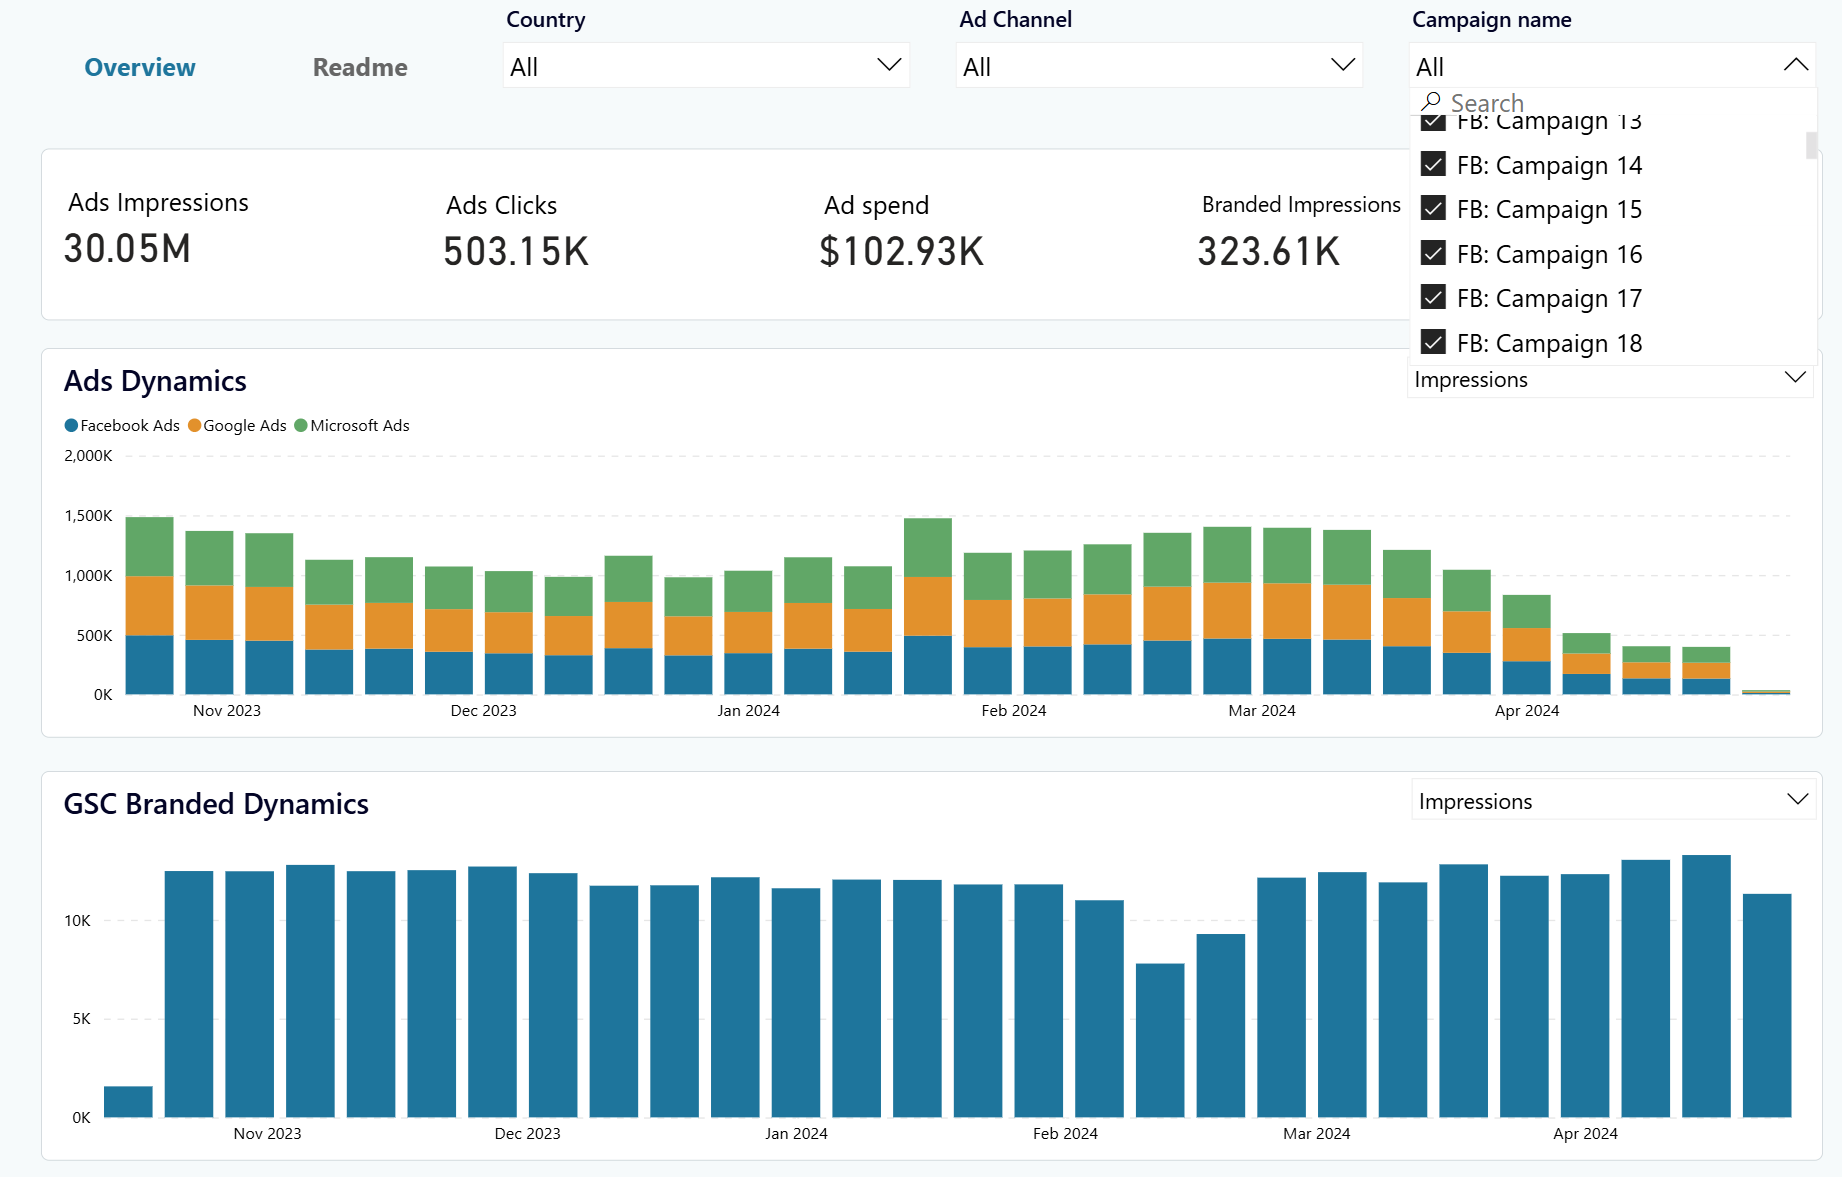Switch to the Readme tab

360,67
